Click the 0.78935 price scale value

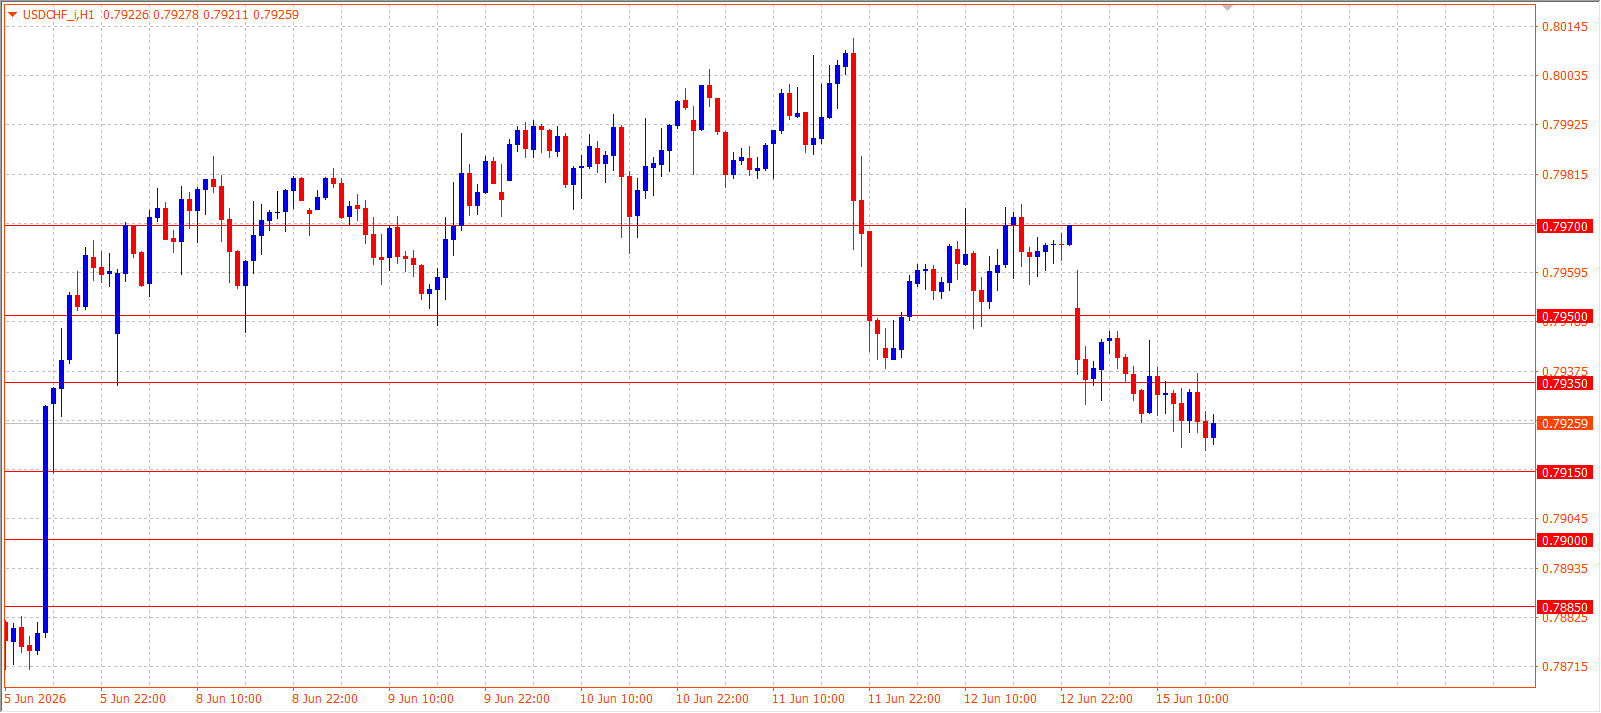(1564, 569)
